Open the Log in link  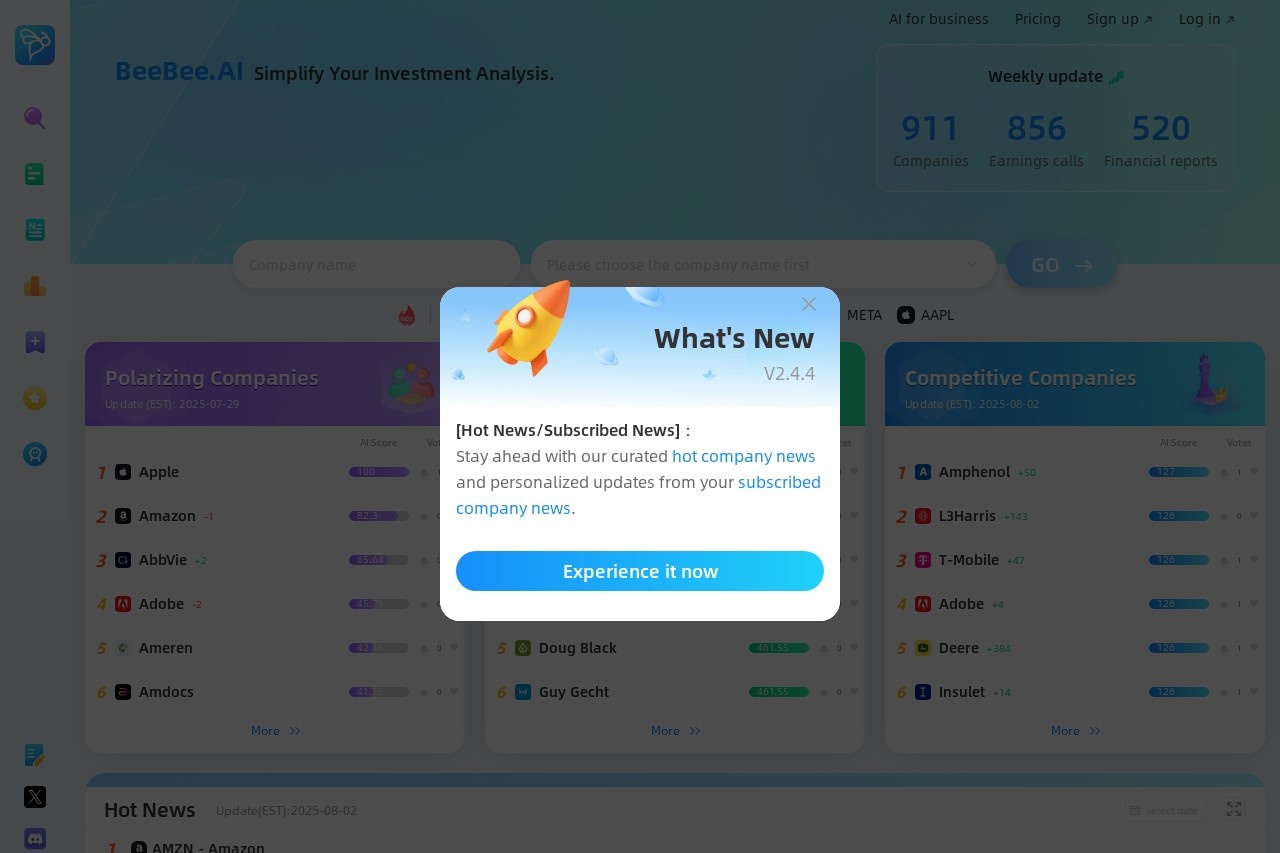coord(1207,19)
